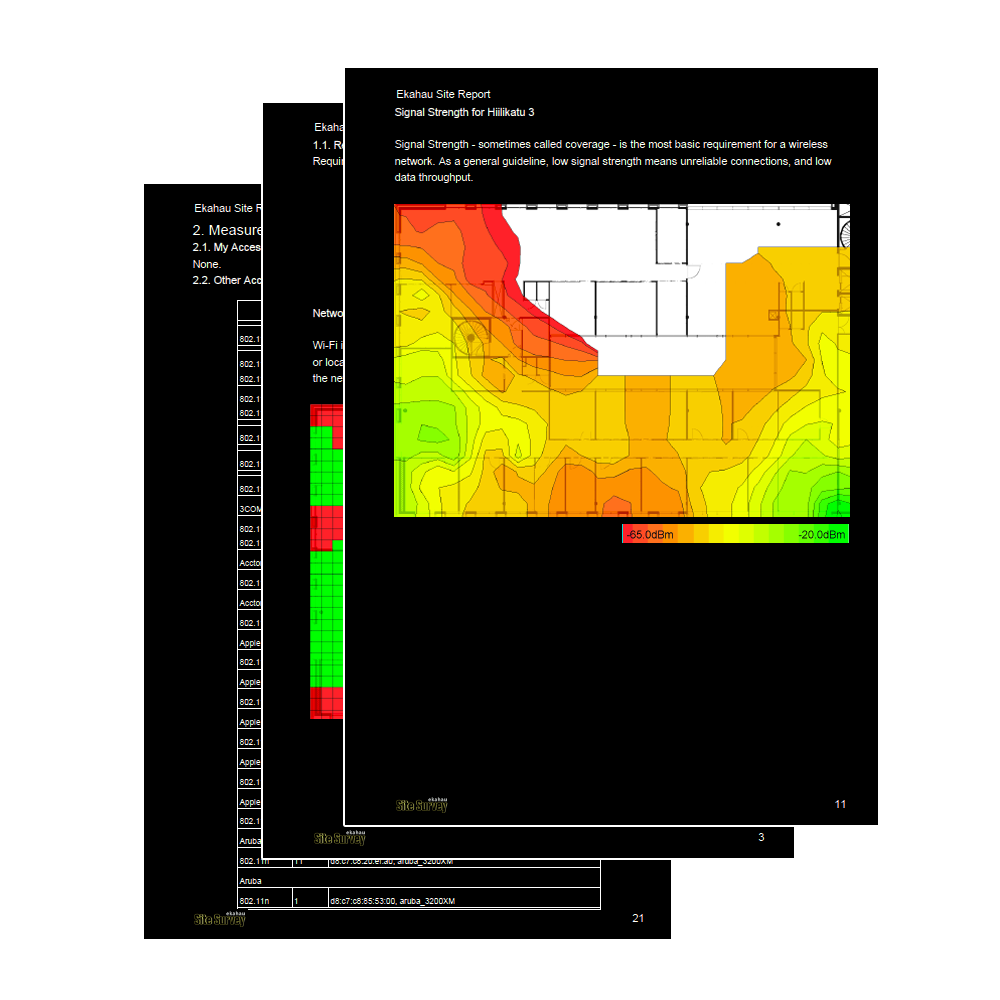Open the signal strength heatmap floor plan

(622, 360)
